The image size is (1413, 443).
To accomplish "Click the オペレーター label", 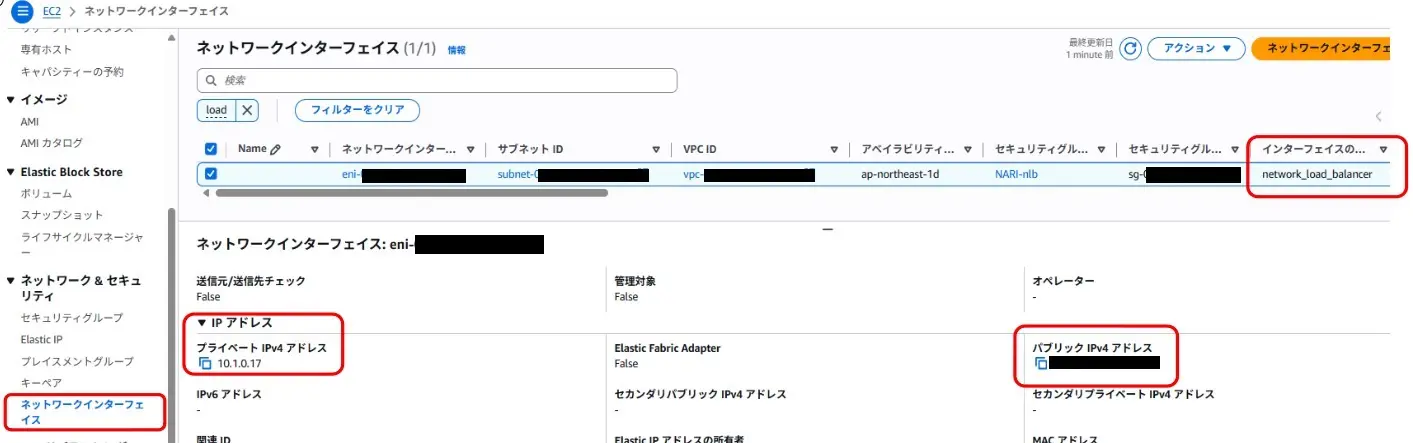I will (x=1063, y=282).
